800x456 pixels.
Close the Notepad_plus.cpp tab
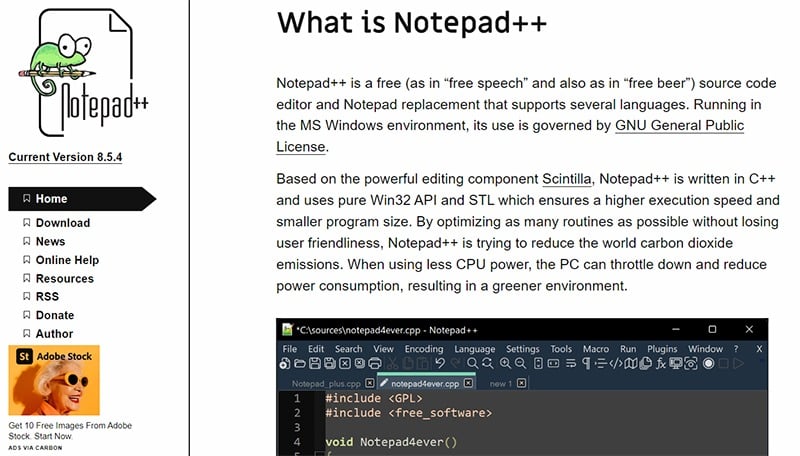[x=370, y=383]
